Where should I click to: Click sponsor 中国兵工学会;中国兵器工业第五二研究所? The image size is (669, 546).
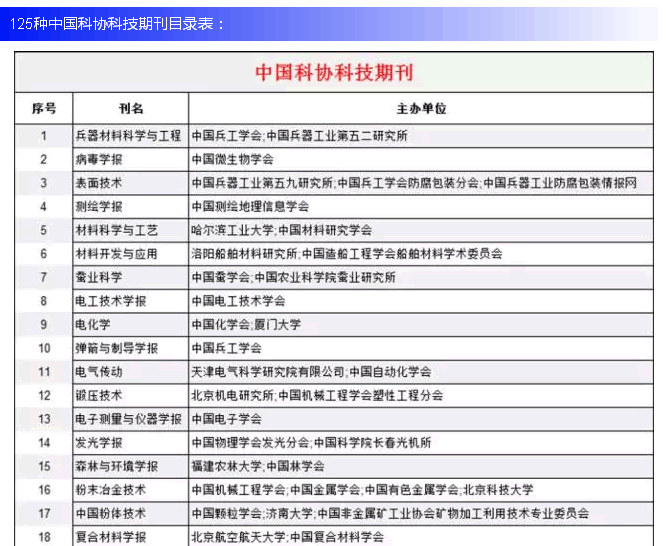(300, 136)
